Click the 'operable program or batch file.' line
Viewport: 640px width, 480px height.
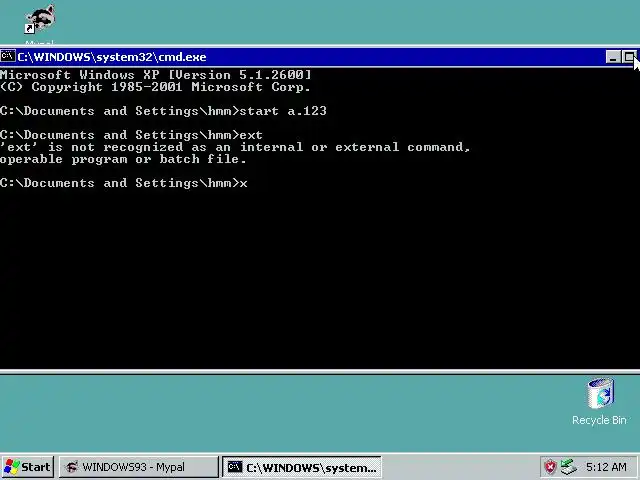coord(123,159)
